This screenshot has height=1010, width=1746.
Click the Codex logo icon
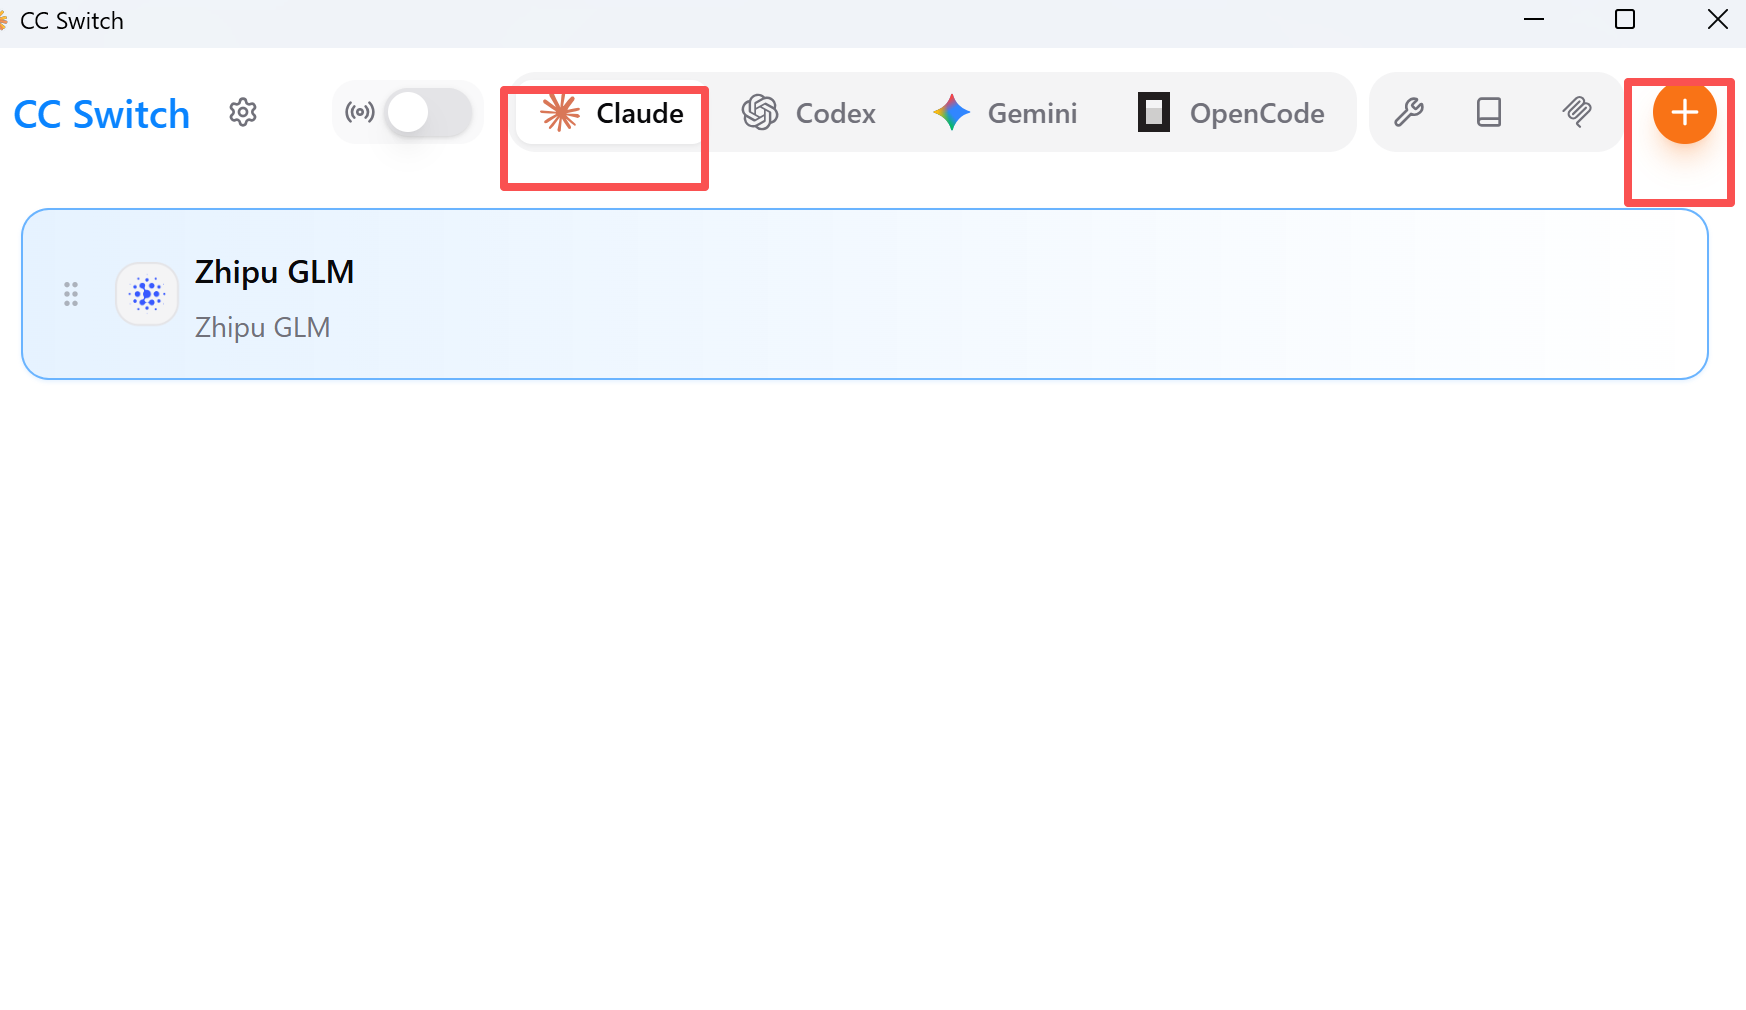pyautogui.click(x=760, y=112)
